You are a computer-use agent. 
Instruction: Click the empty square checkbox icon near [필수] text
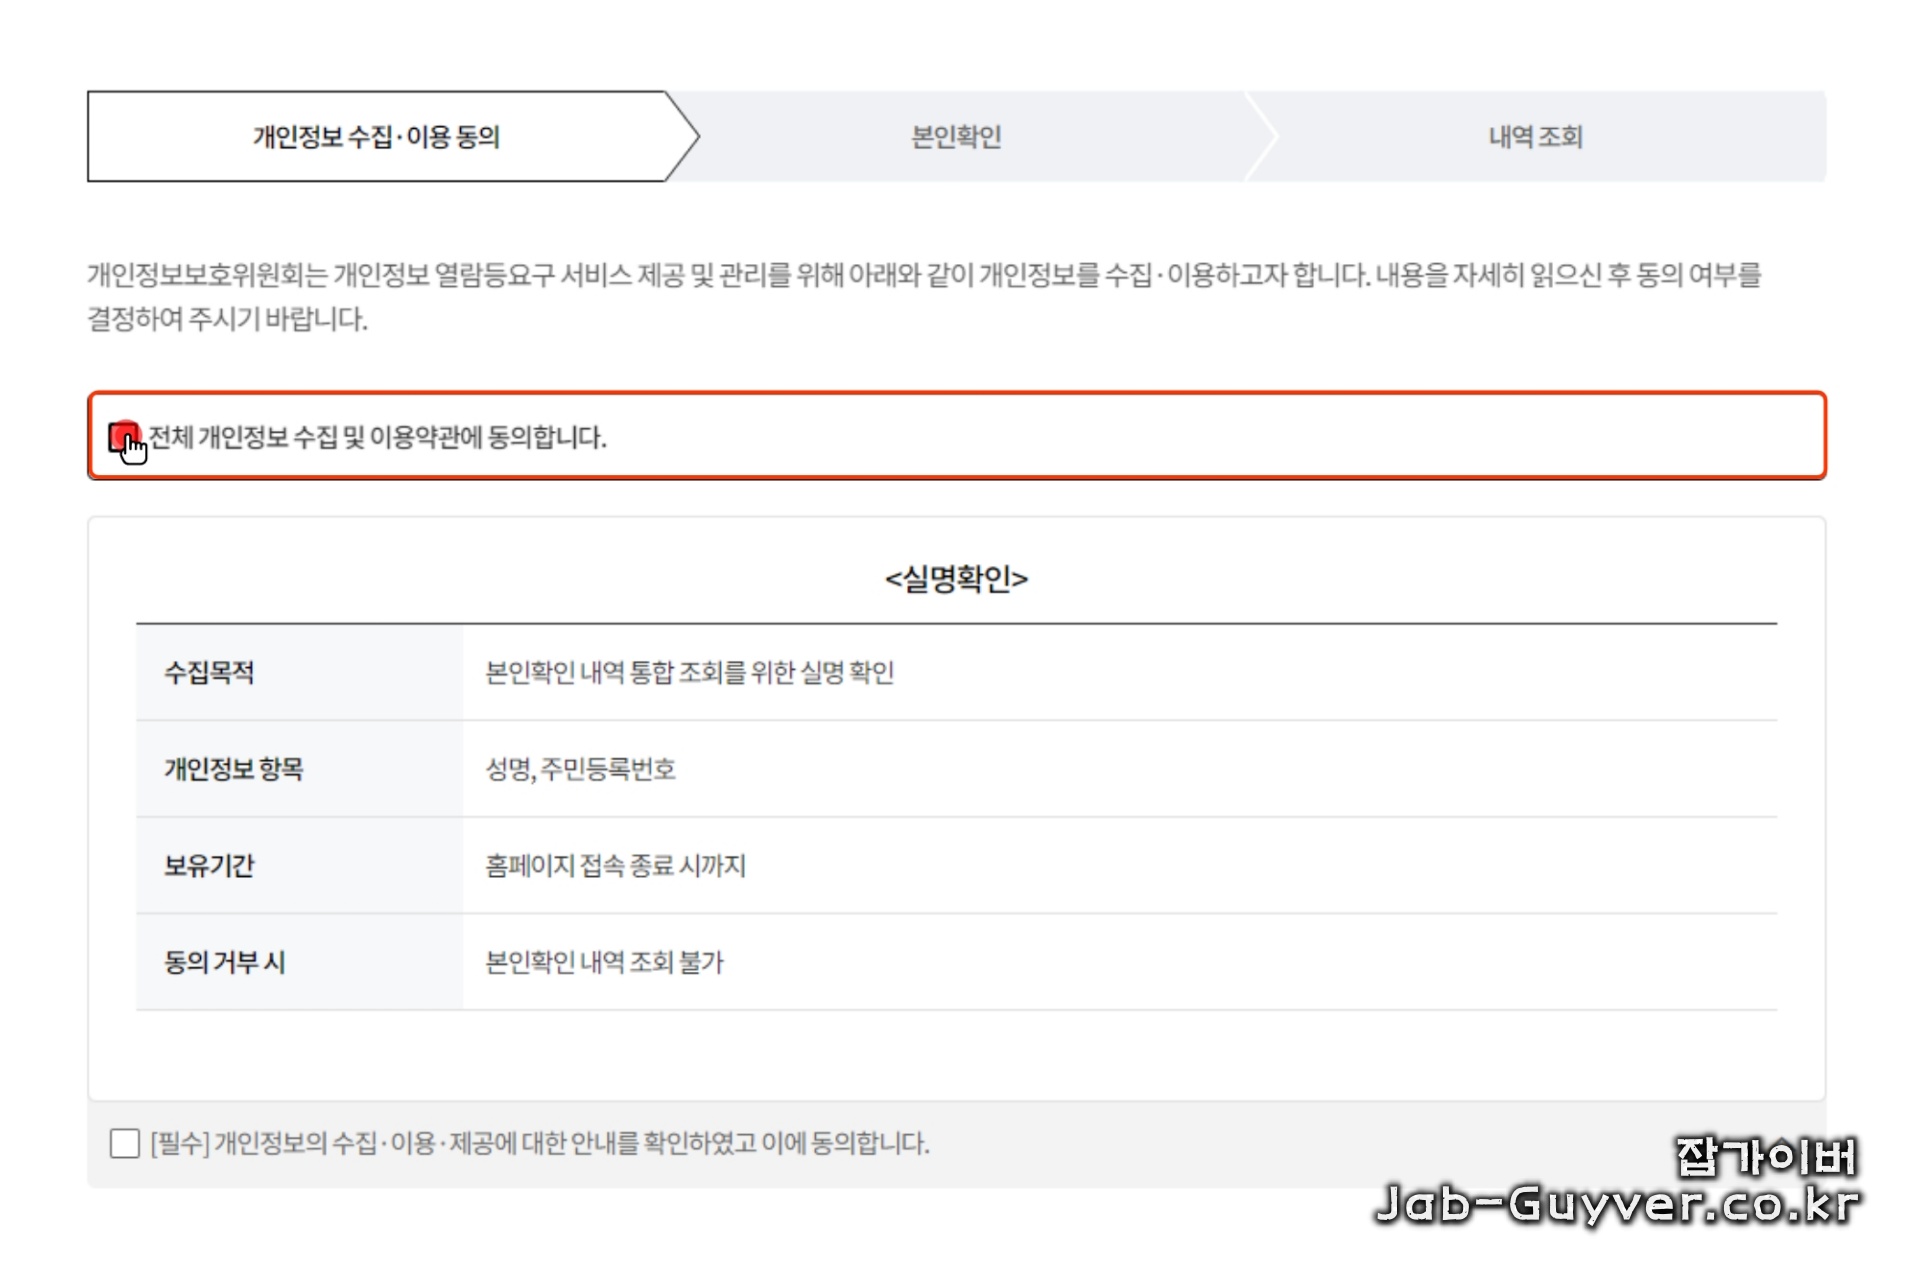pos(124,1143)
